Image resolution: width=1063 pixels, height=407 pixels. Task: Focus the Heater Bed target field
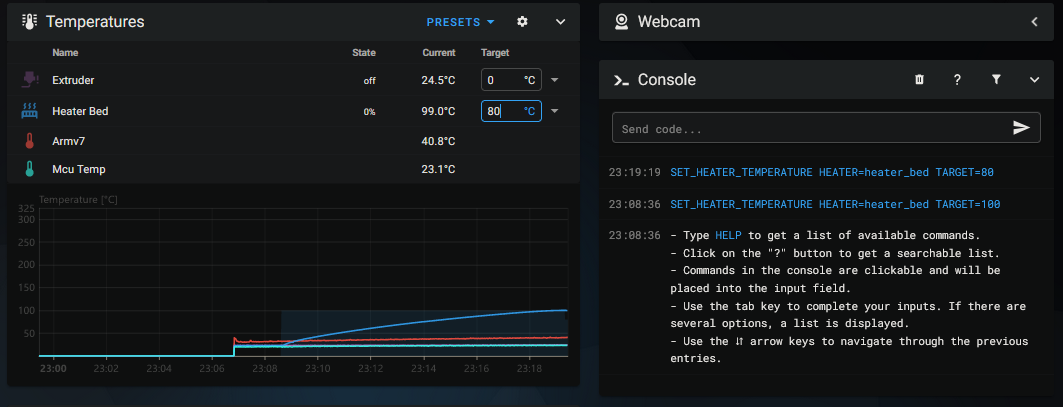pos(502,111)
